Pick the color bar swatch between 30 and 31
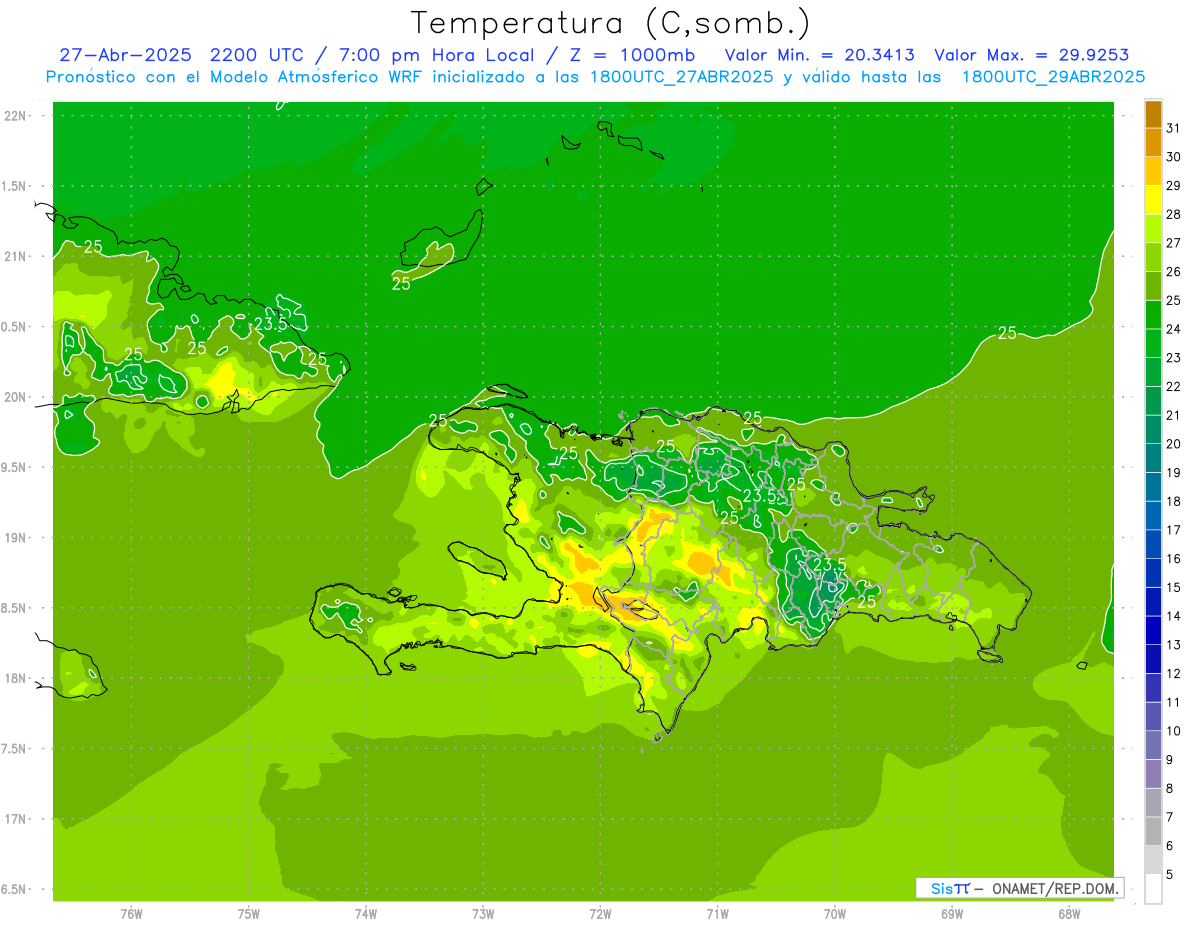This screenshot has height=927, width=1200. pyautogui.click(x=1153, y=143)
